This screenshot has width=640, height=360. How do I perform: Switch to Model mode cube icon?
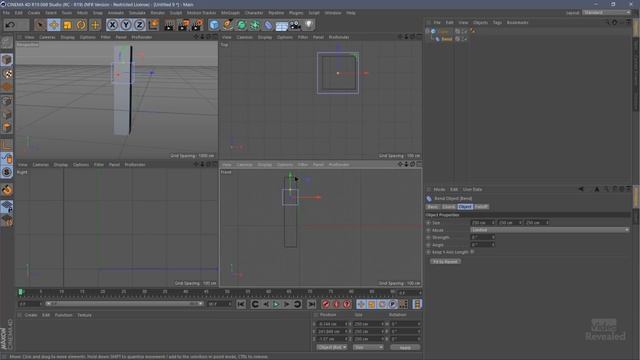click(x=7, y=60)
